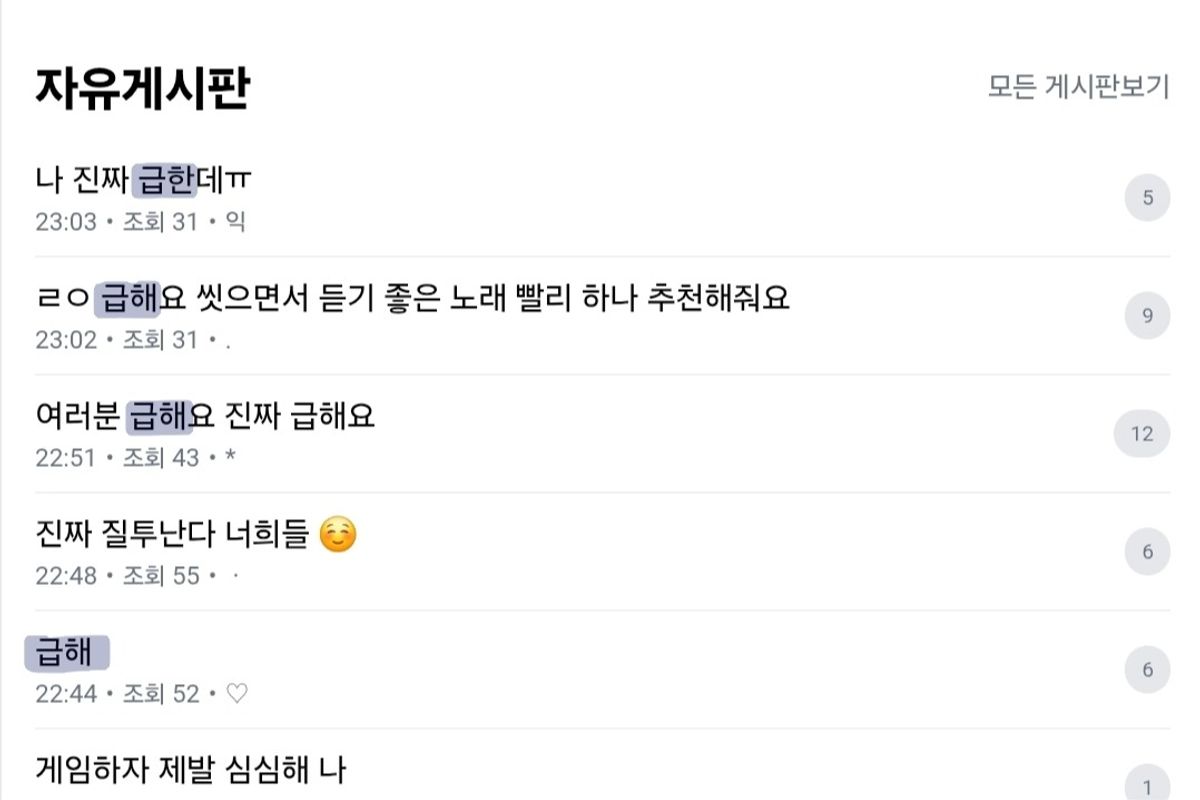Click the smiling emoji in the "질투난다" title
1200x800 pixels.
click(x=338, y=537)
